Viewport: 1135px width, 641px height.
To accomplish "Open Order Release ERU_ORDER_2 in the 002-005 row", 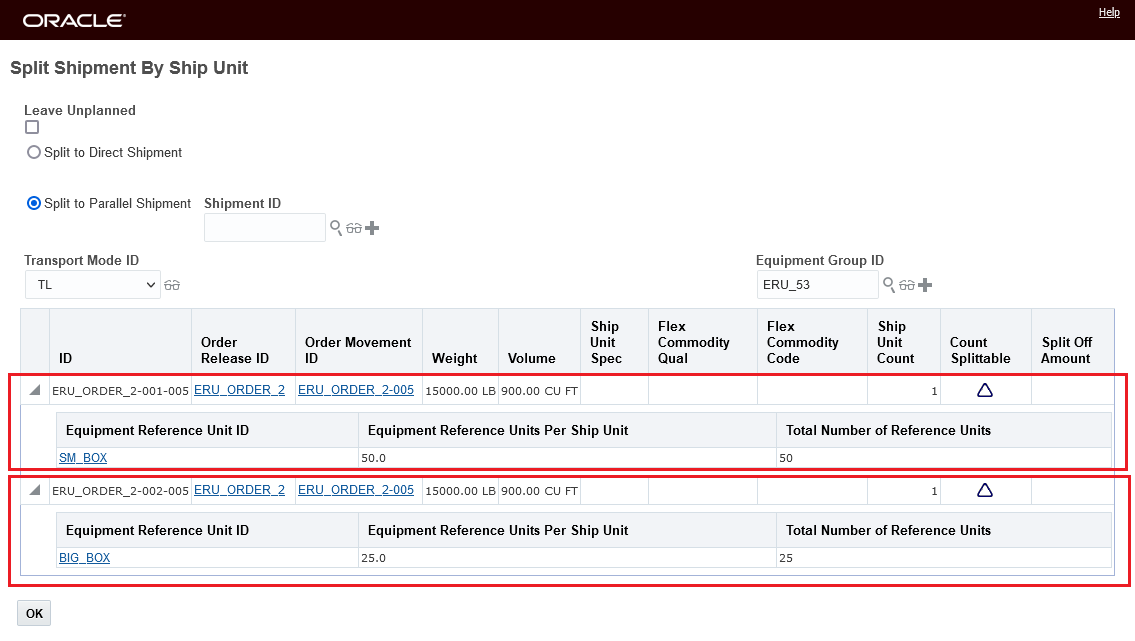I will [240, 490].
